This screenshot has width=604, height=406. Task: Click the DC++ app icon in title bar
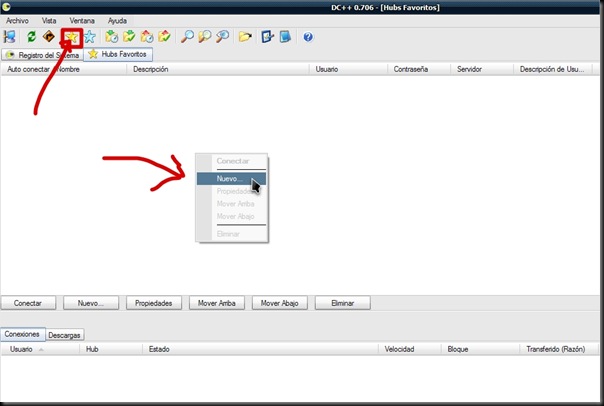click(6, 7)
